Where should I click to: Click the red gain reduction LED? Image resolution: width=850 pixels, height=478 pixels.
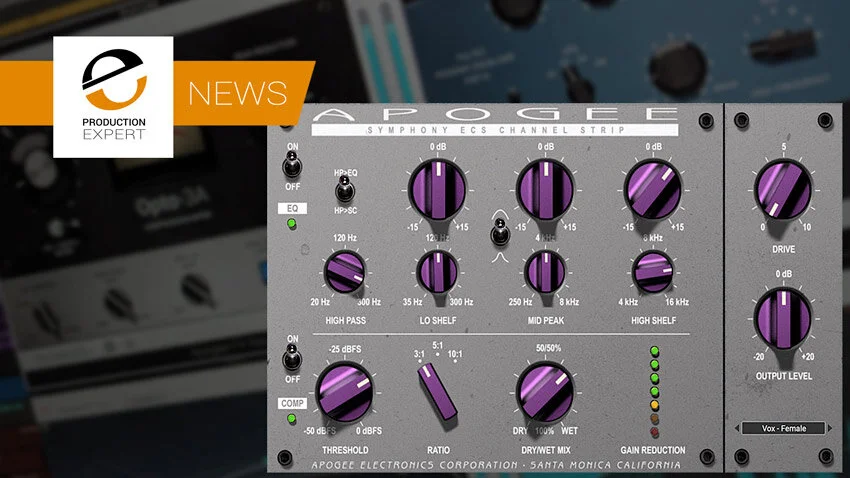[654, 432]
